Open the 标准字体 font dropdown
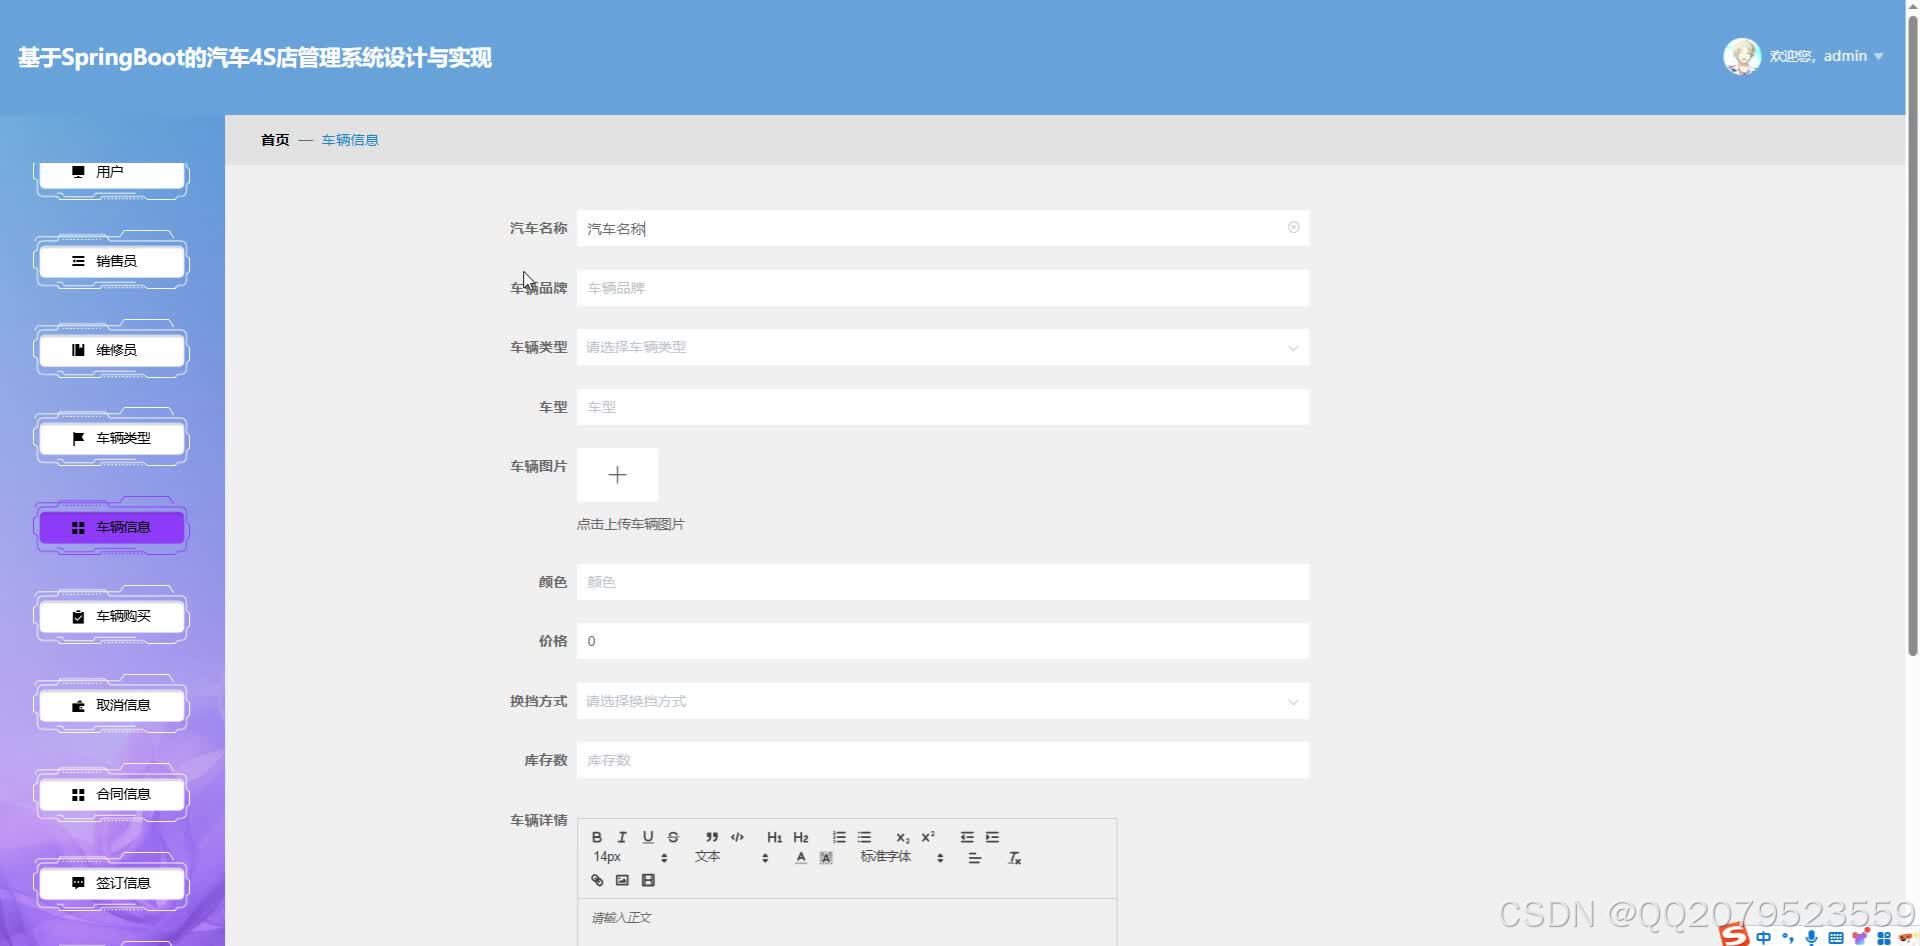The image size is (1920, 946). (902, 857)
